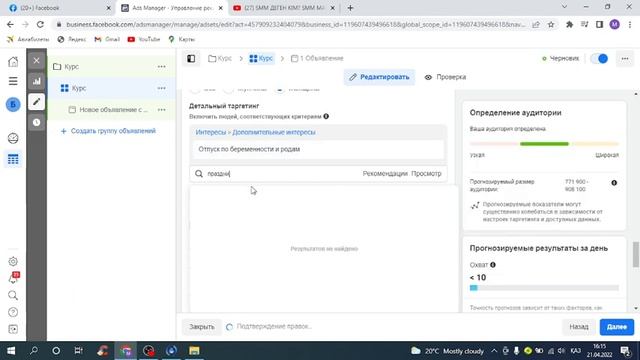Select the pencil edit icon in sidebar
640x360 pixels.
(36, 102)
